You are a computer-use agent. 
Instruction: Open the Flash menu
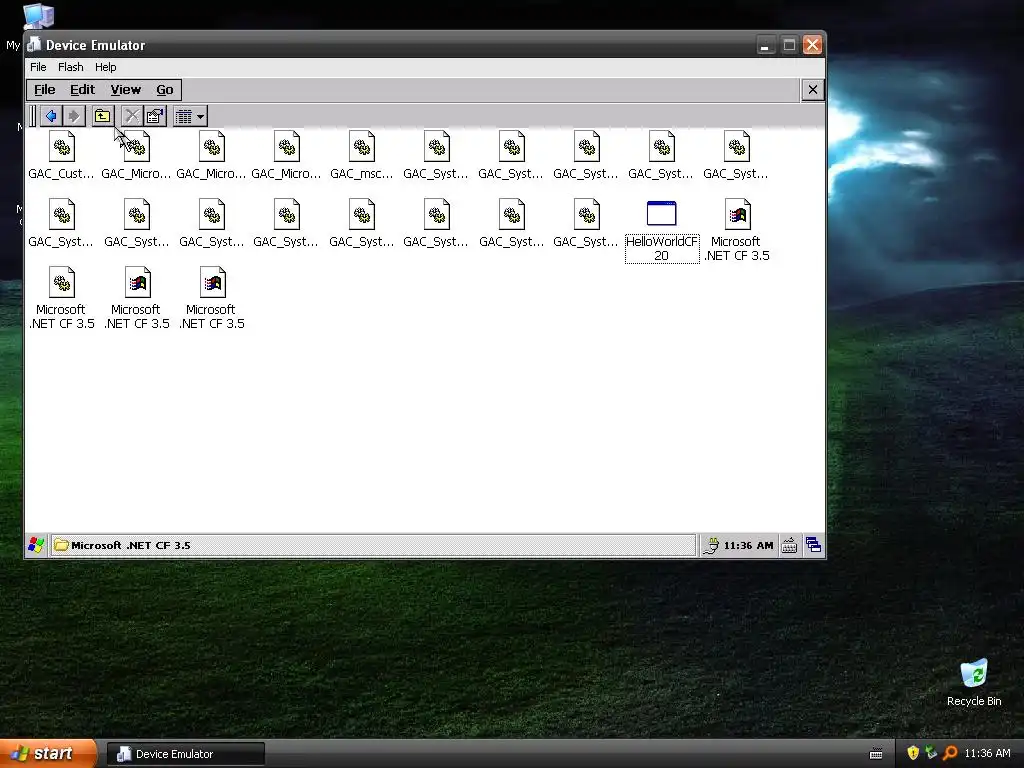pyautogui.click(x=71, y=67)
